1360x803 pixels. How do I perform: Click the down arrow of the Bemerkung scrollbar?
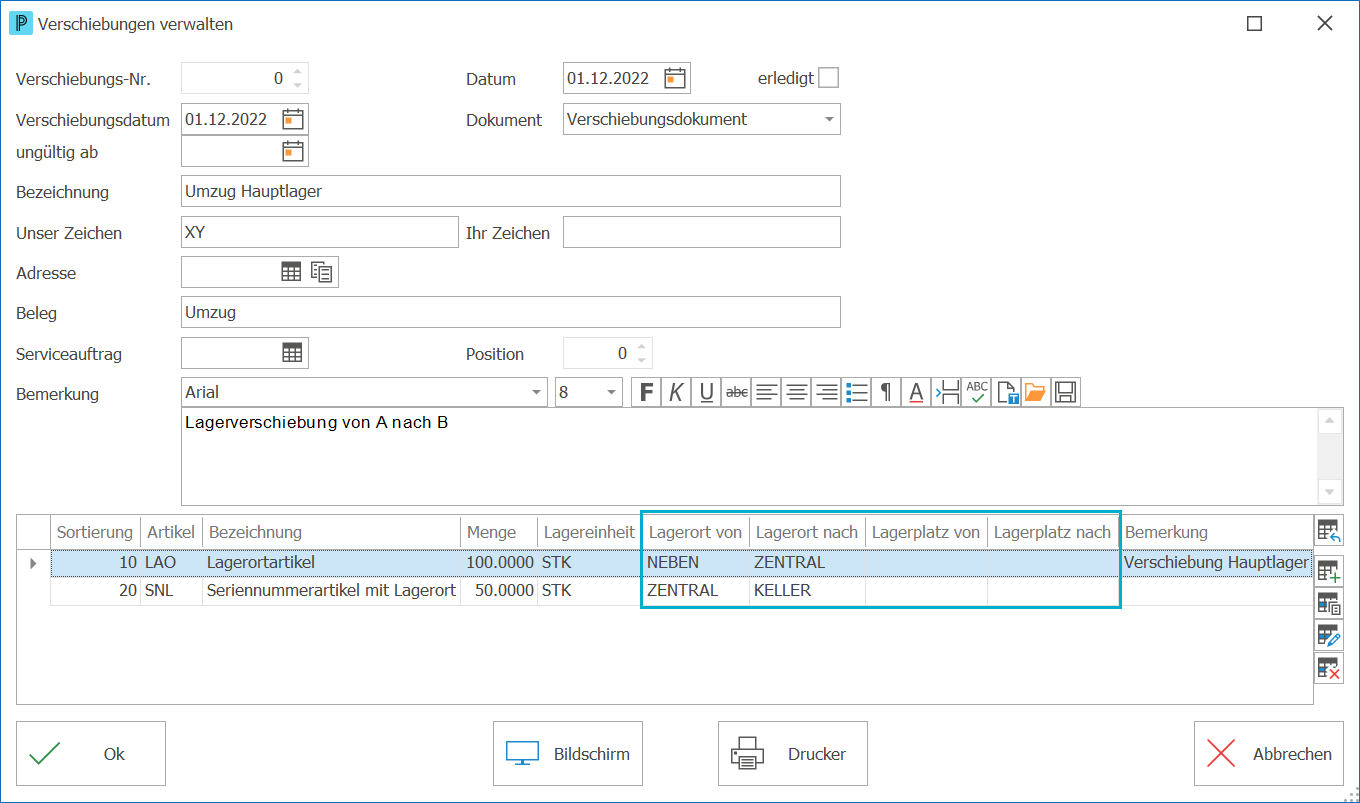[1330, 492]
